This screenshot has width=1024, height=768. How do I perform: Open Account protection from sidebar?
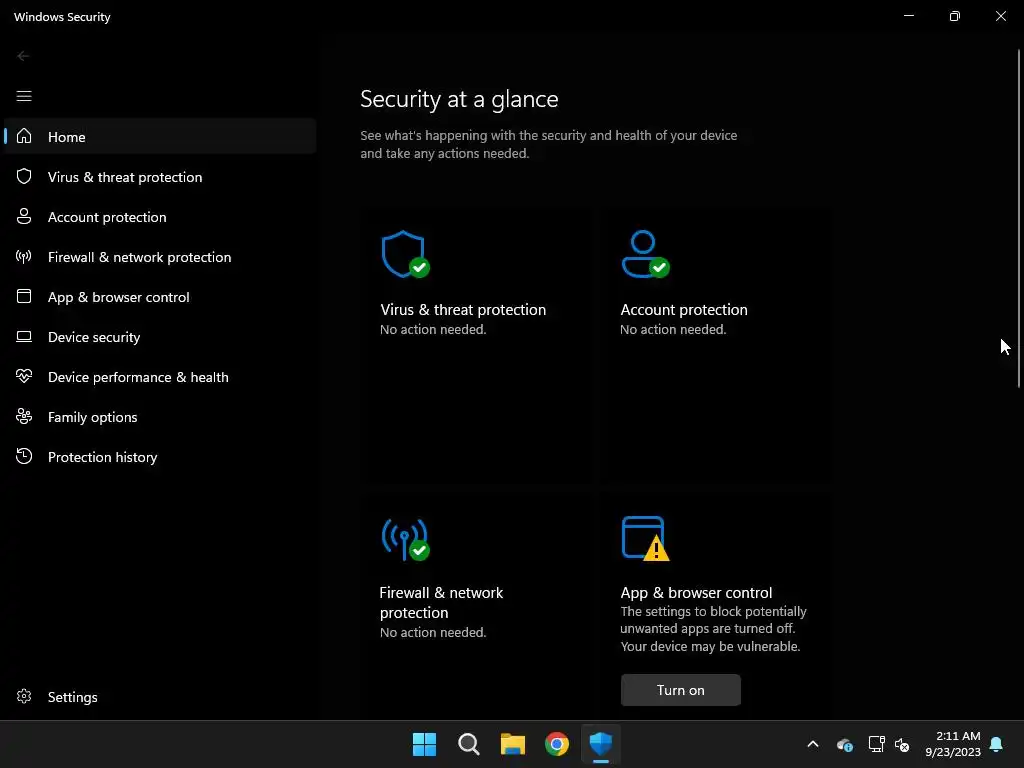point(160,217)
